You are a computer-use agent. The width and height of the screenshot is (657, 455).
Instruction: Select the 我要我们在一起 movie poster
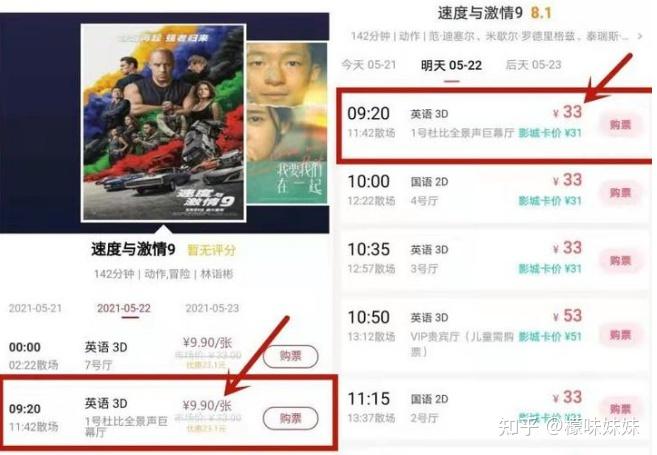coord(287,123)
